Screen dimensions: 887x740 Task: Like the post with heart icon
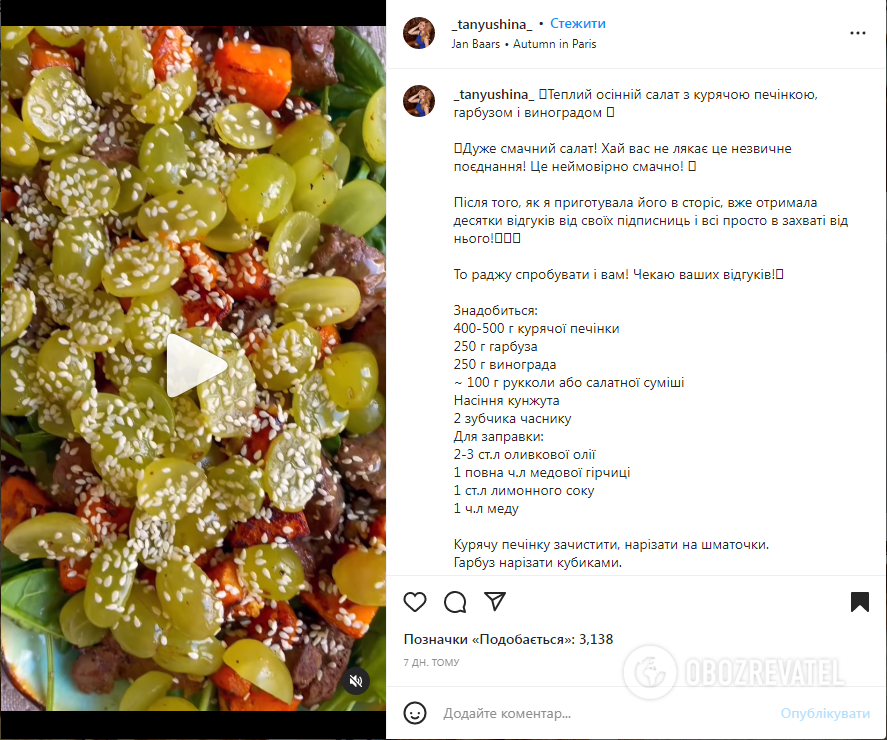[415, 602]
